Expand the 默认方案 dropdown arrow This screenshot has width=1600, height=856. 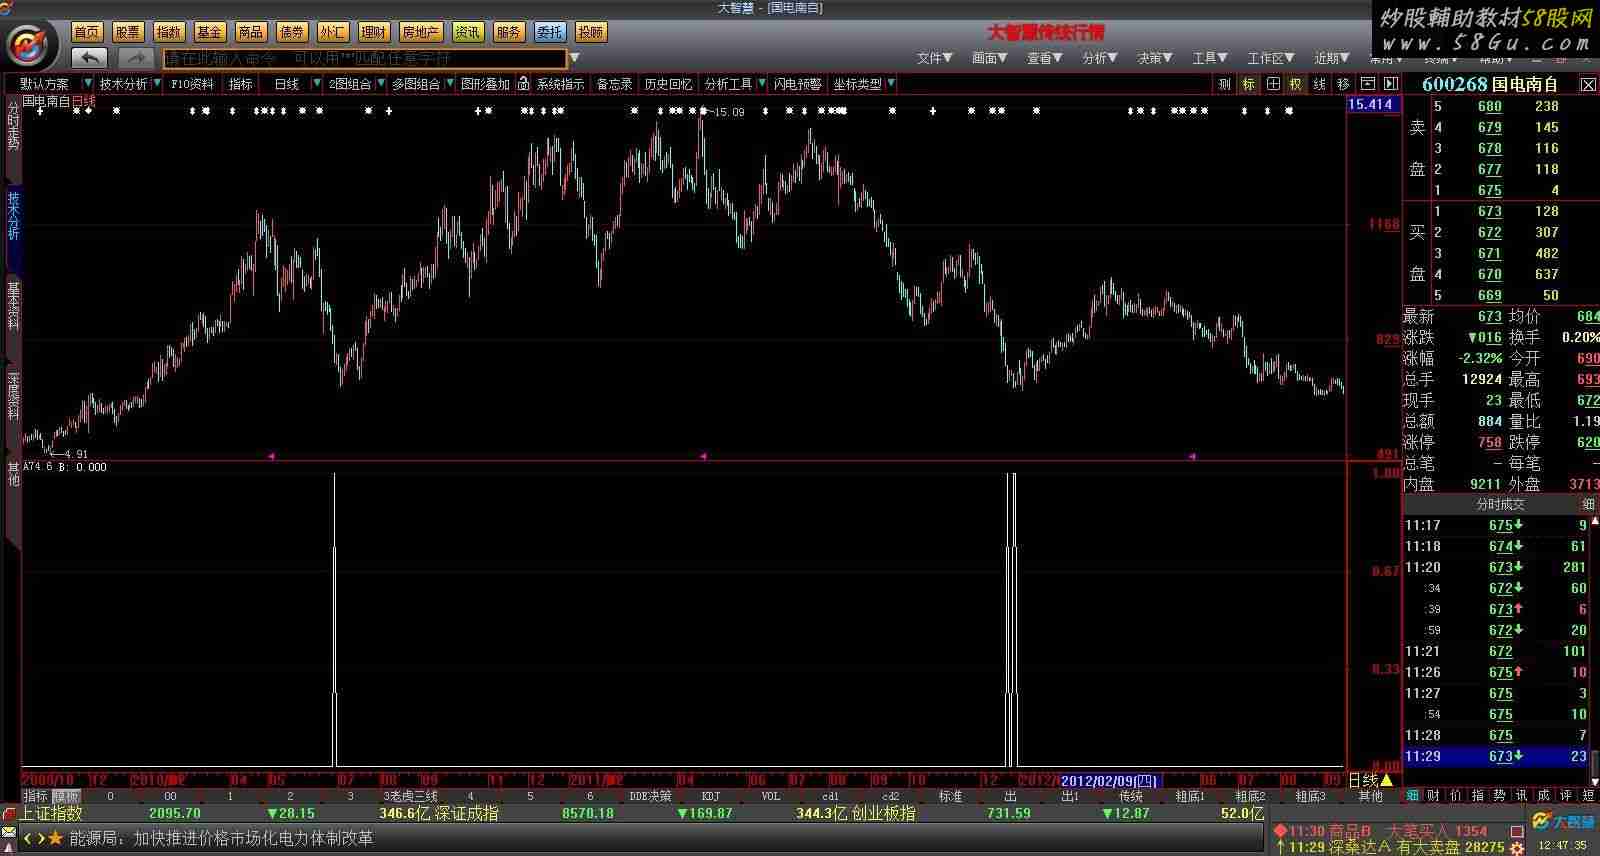pos(88,84)
